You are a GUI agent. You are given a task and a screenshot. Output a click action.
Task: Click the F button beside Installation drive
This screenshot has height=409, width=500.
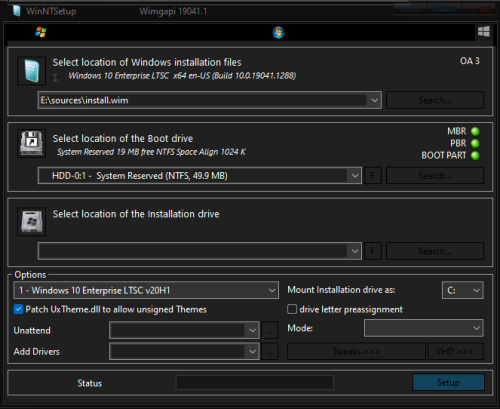point(373,251)
